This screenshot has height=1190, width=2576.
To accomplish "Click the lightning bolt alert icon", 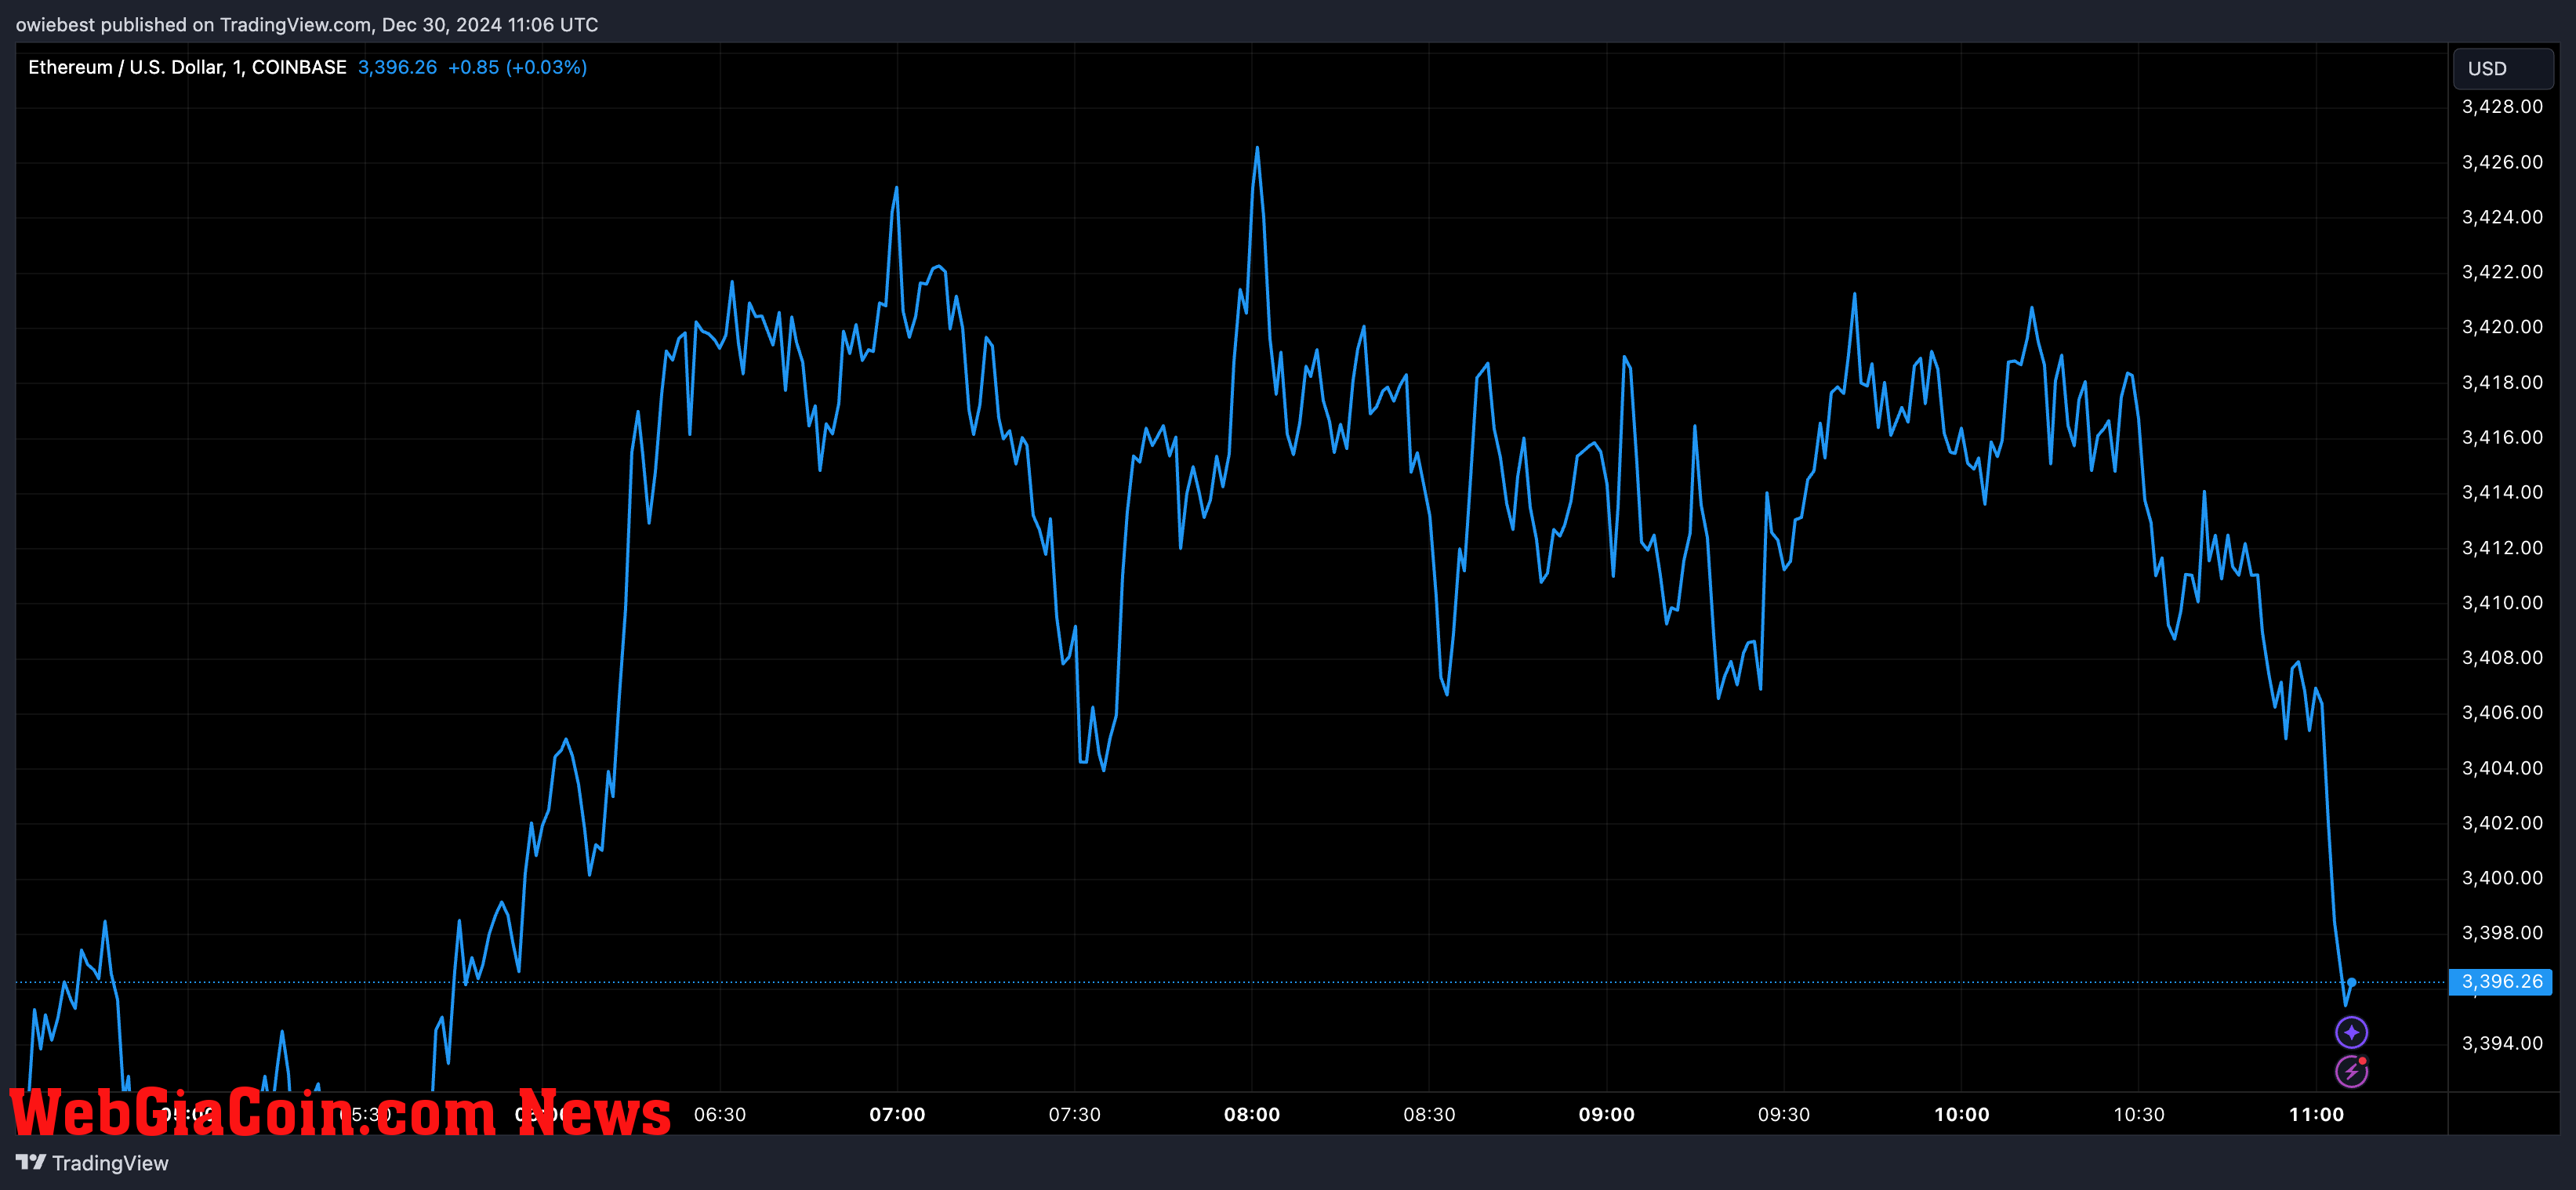I will [x=2351, y=1071].
